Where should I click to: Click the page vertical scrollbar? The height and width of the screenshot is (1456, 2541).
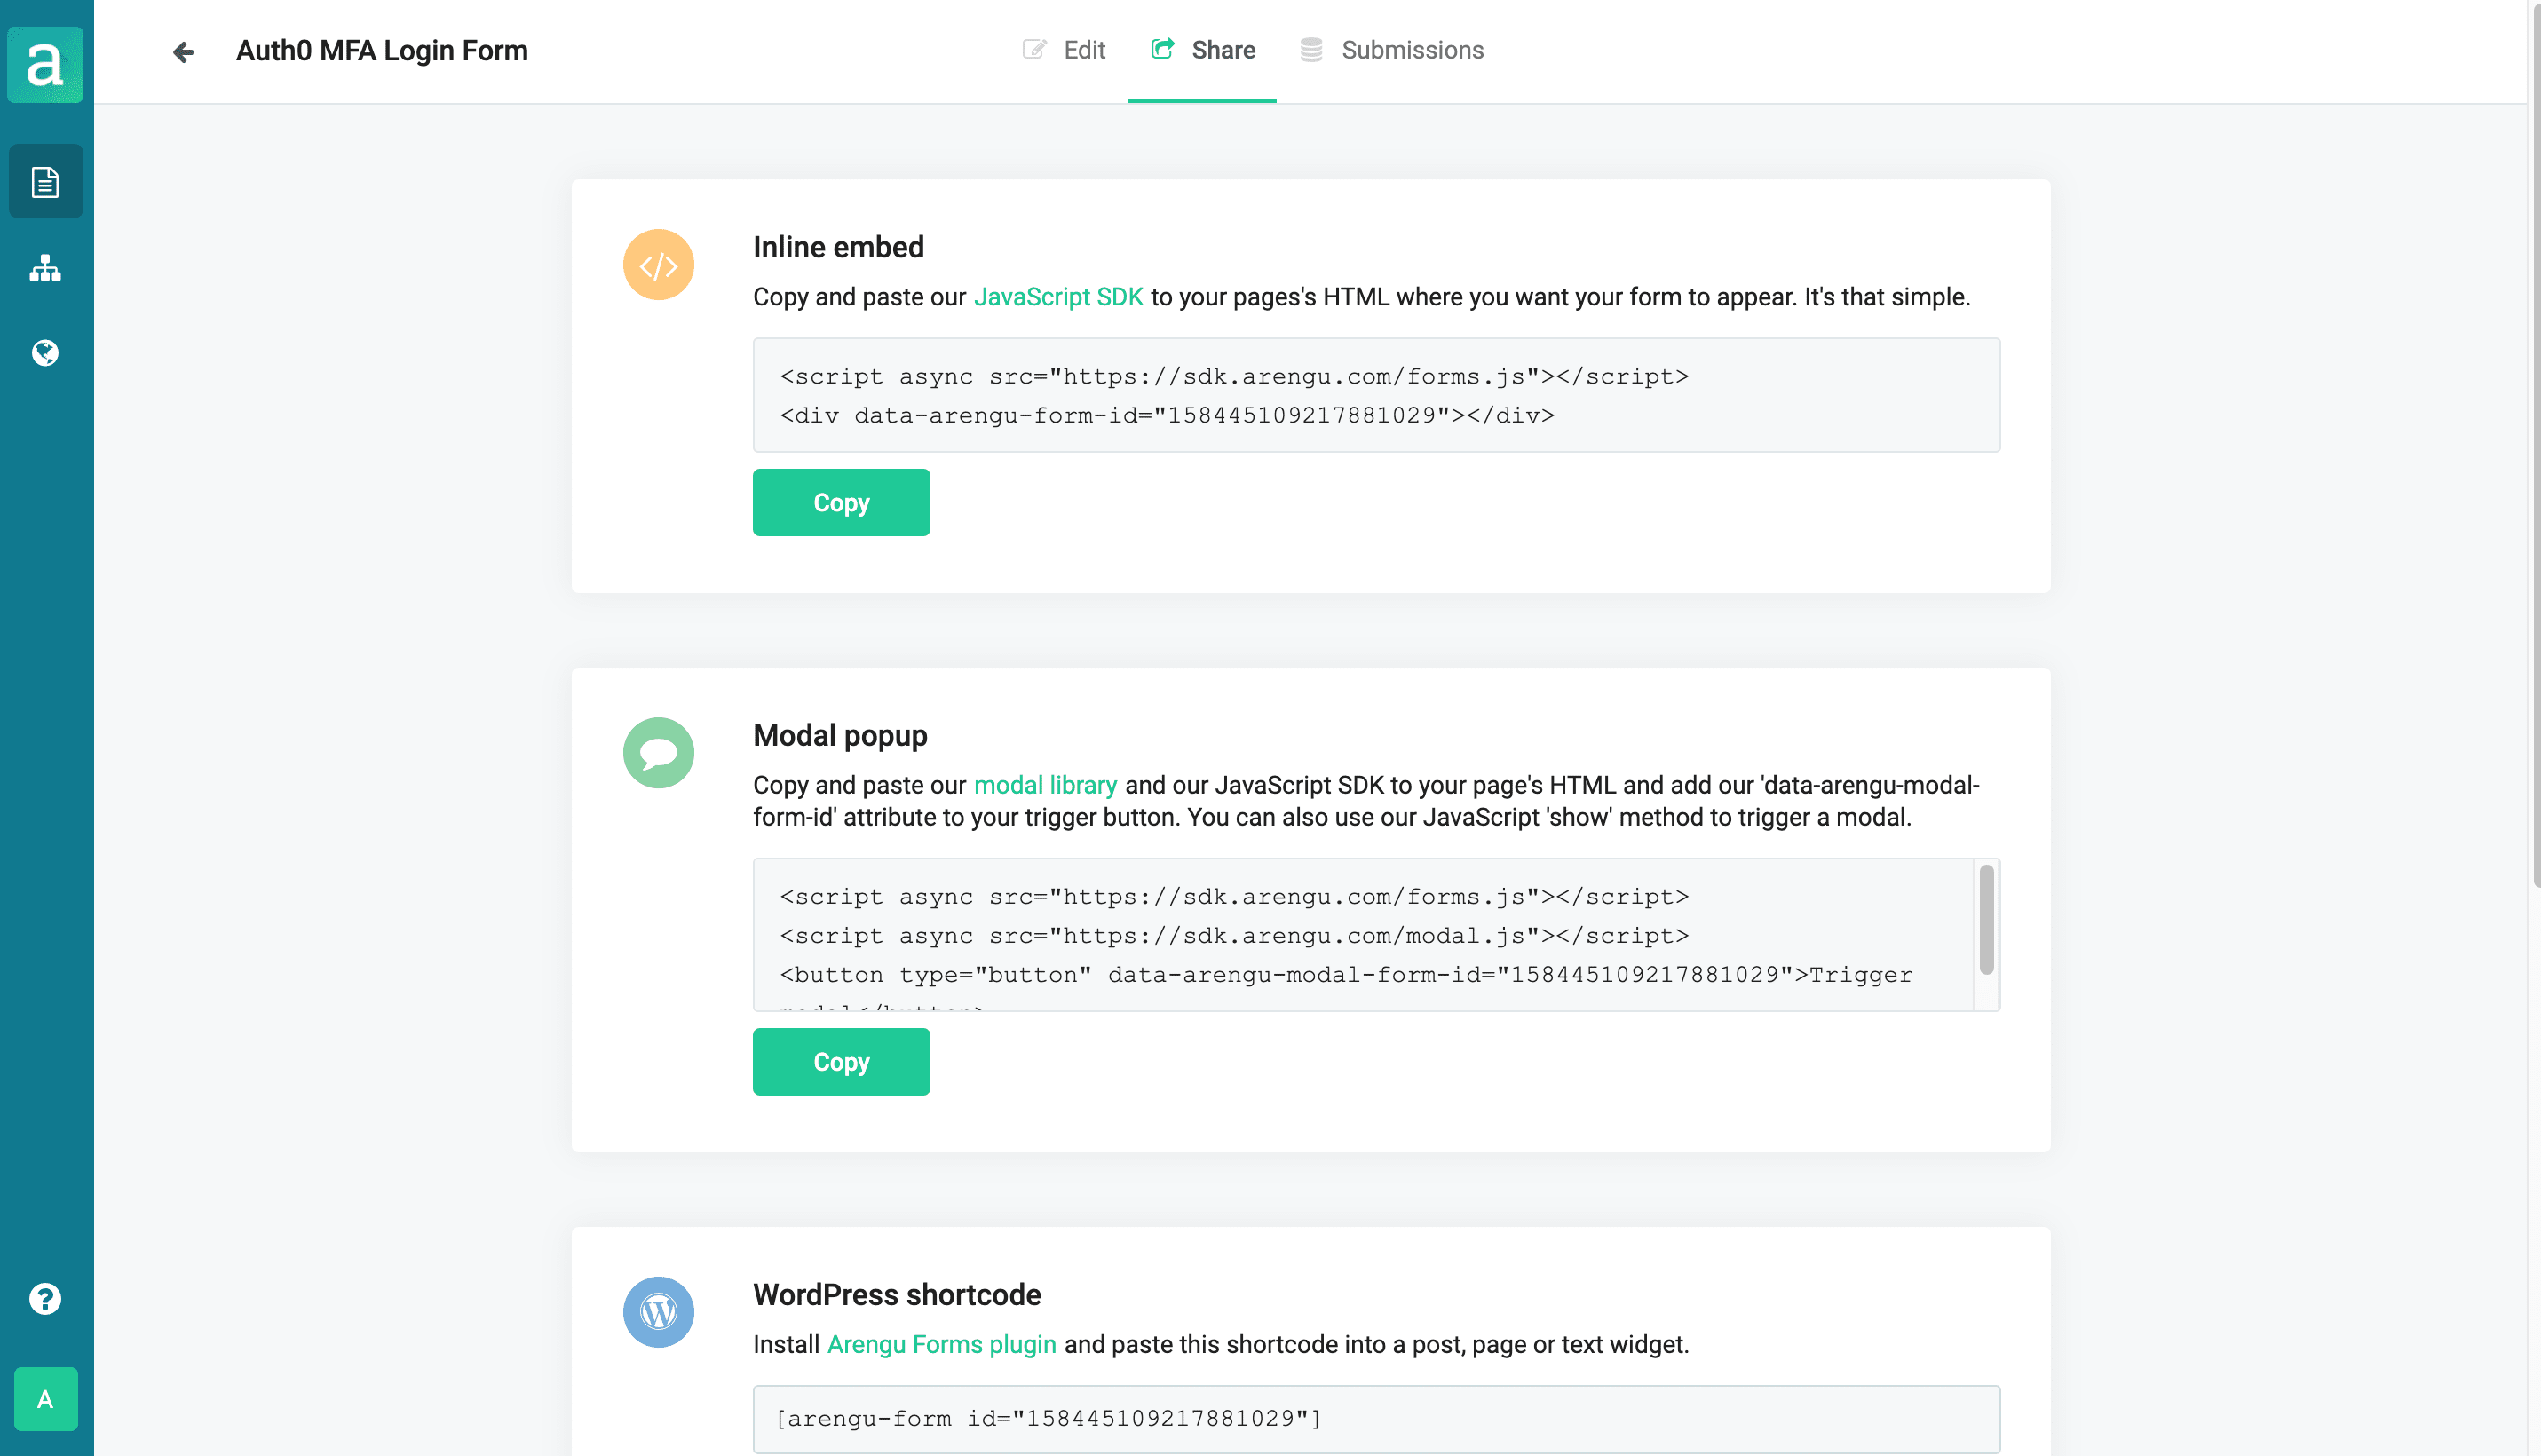[2535, 445]
